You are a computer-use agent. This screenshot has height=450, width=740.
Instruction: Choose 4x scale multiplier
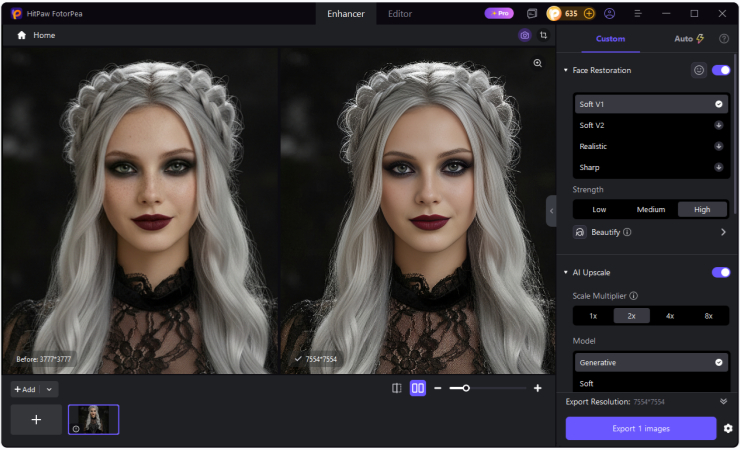[x=670, y=316]
